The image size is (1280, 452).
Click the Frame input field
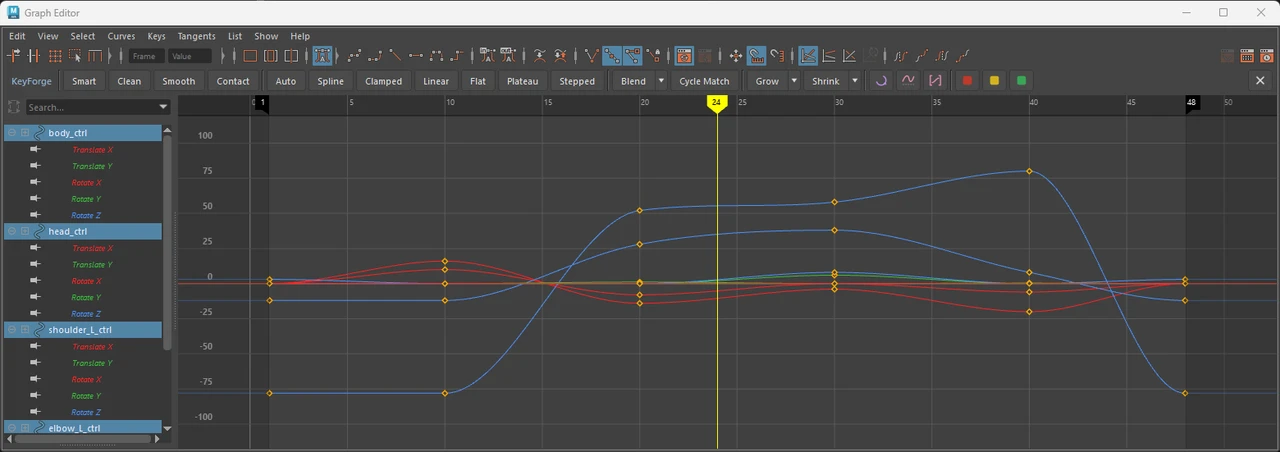click(x=147, y=56)
